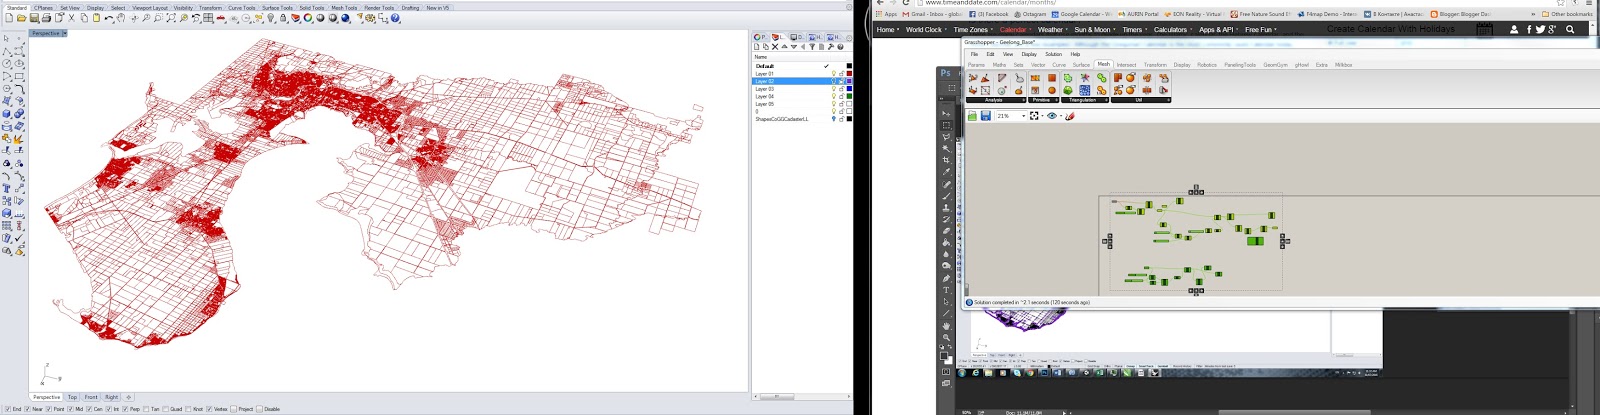The height and width of the screenshot is (415, 1600).
Task: Click the Grasshopper zoom extents icon
Action: point(1034,116)
